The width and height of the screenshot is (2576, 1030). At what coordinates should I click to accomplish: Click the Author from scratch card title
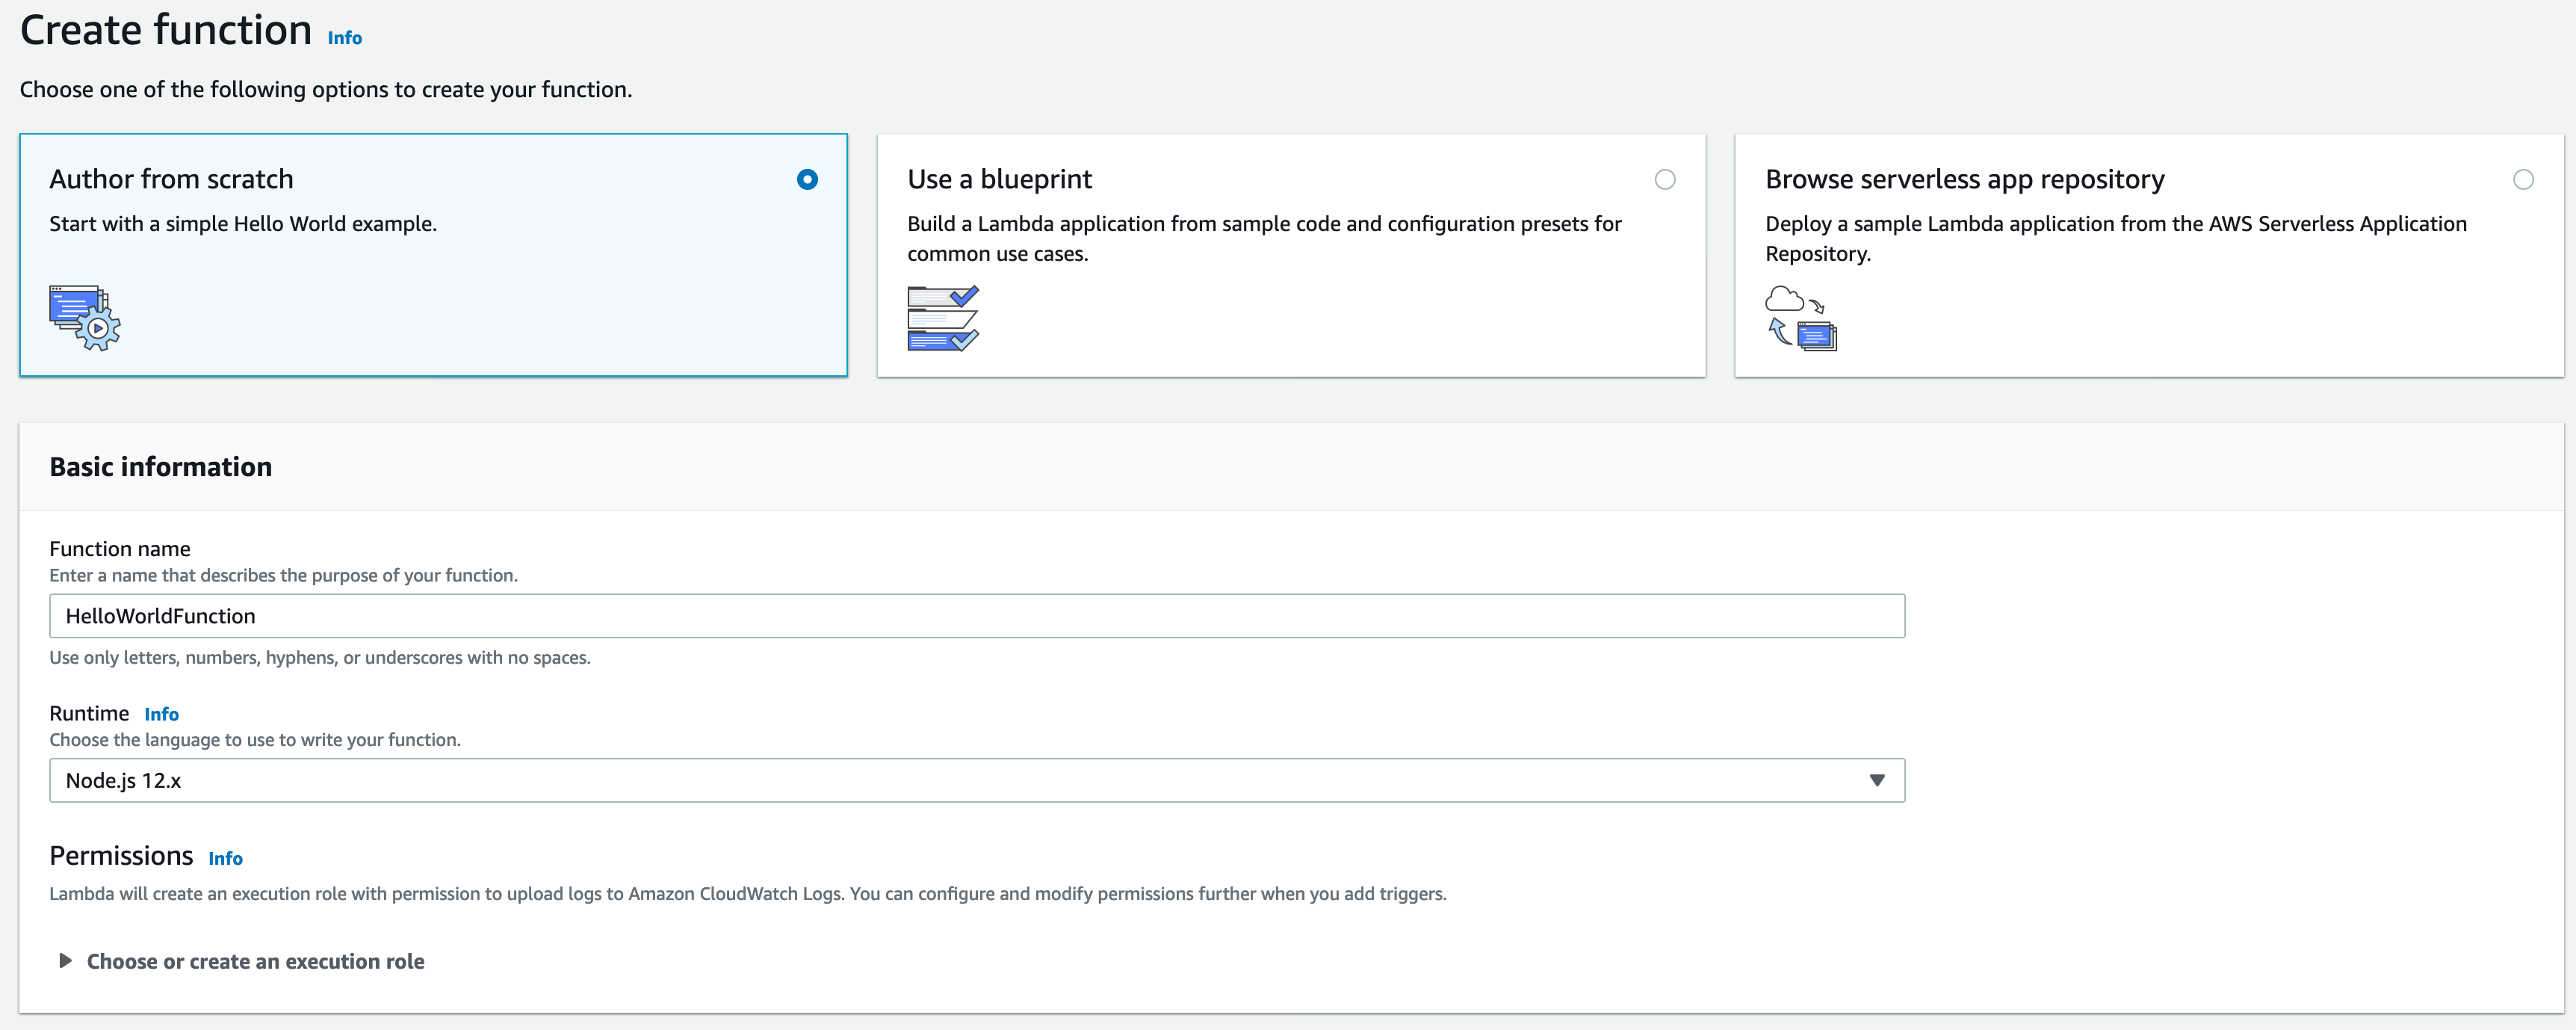click(172, 180)
